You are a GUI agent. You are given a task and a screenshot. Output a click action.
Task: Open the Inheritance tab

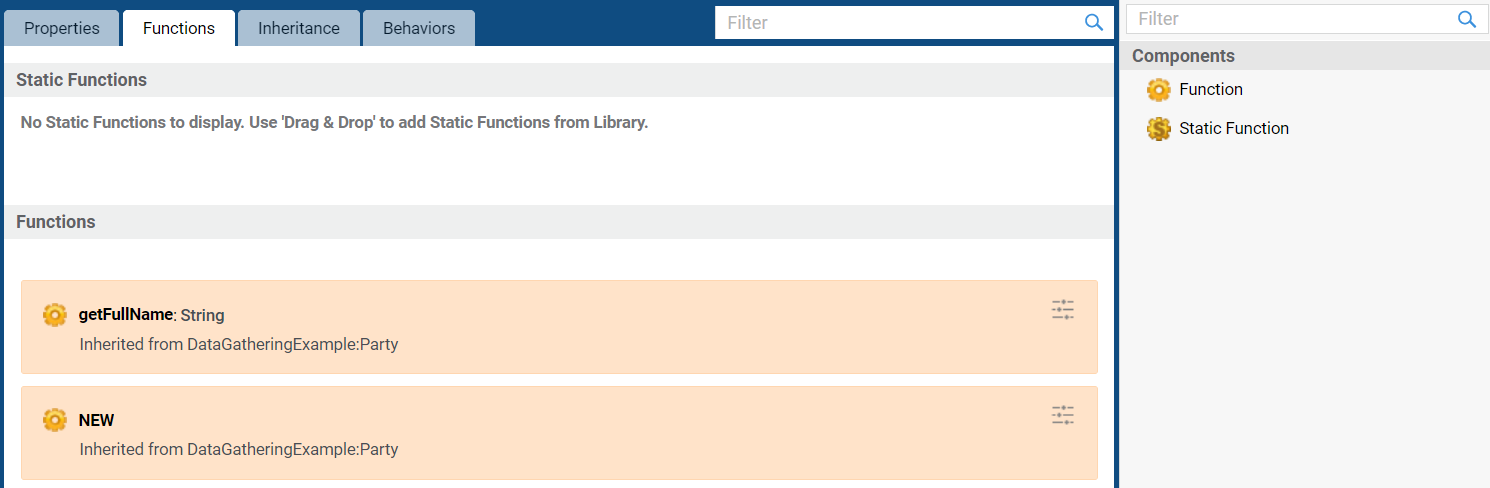(x=299, y=28)
